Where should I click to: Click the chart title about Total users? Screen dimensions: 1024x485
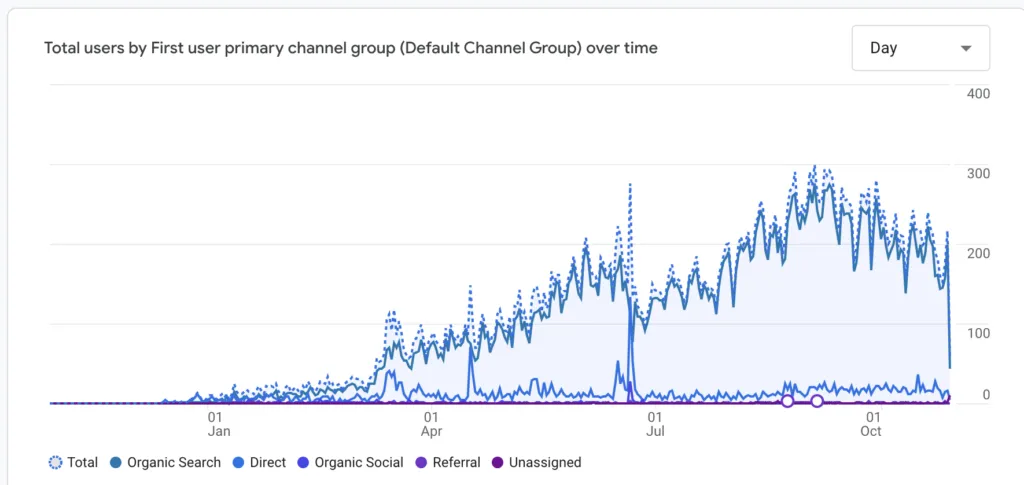351,48
